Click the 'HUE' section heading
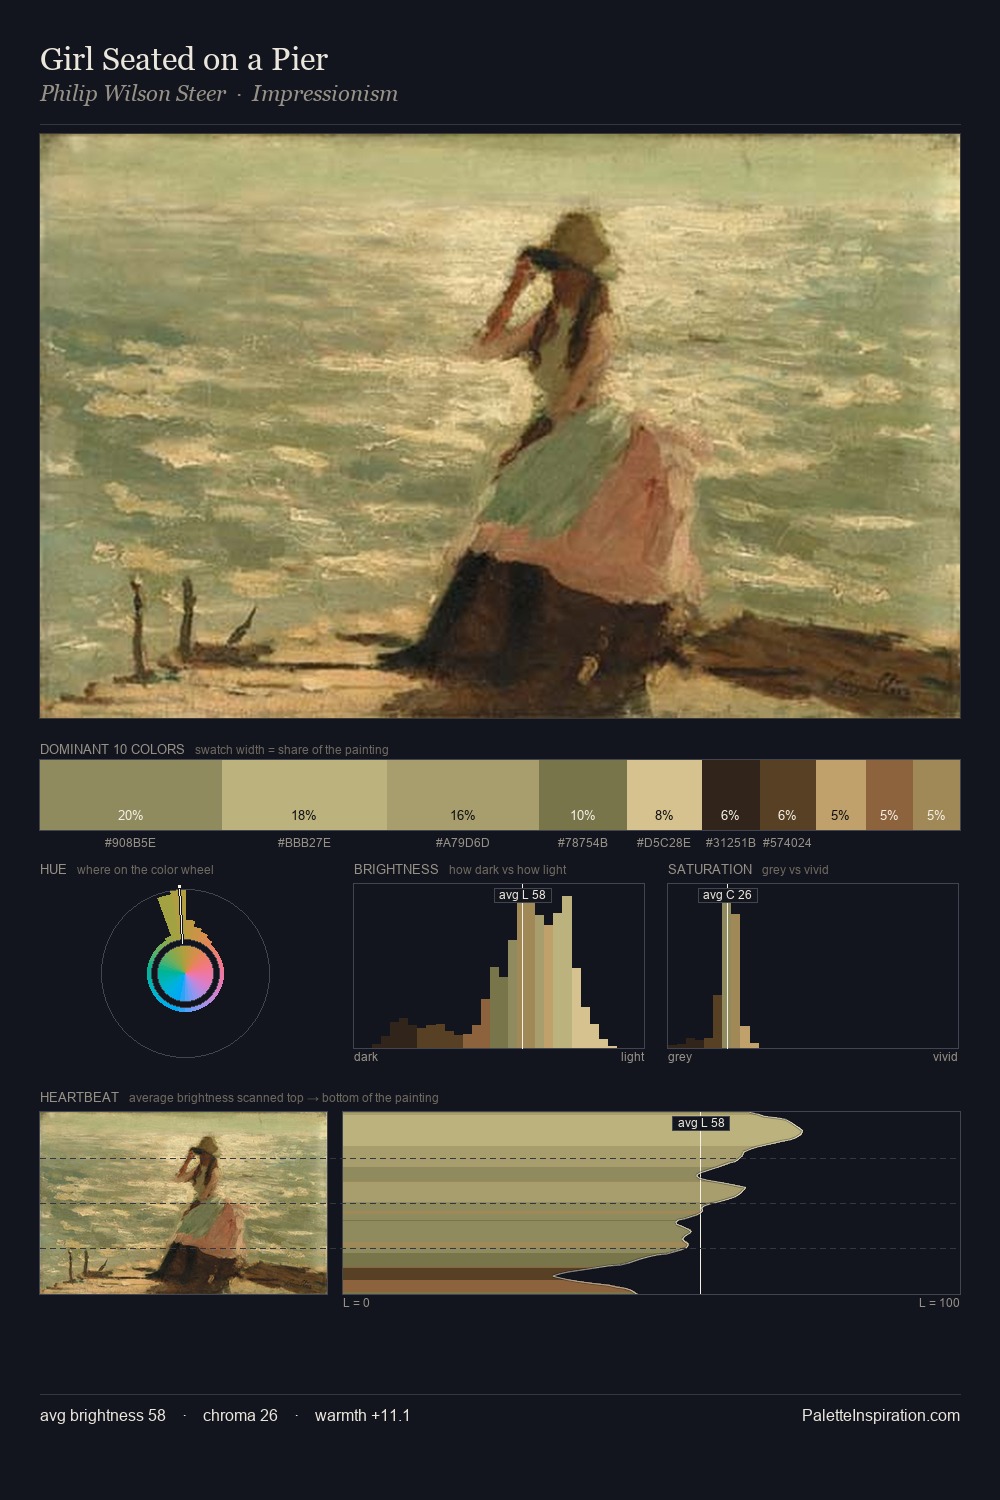Screen dimensions: 1000x1500 [53, 869]
